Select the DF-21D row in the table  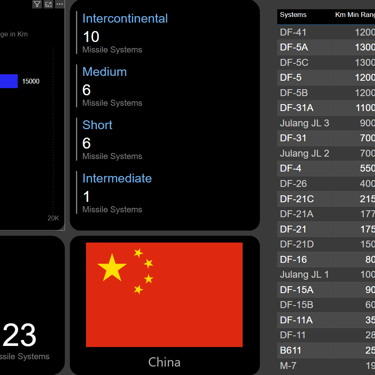click(x=326, y=244)
